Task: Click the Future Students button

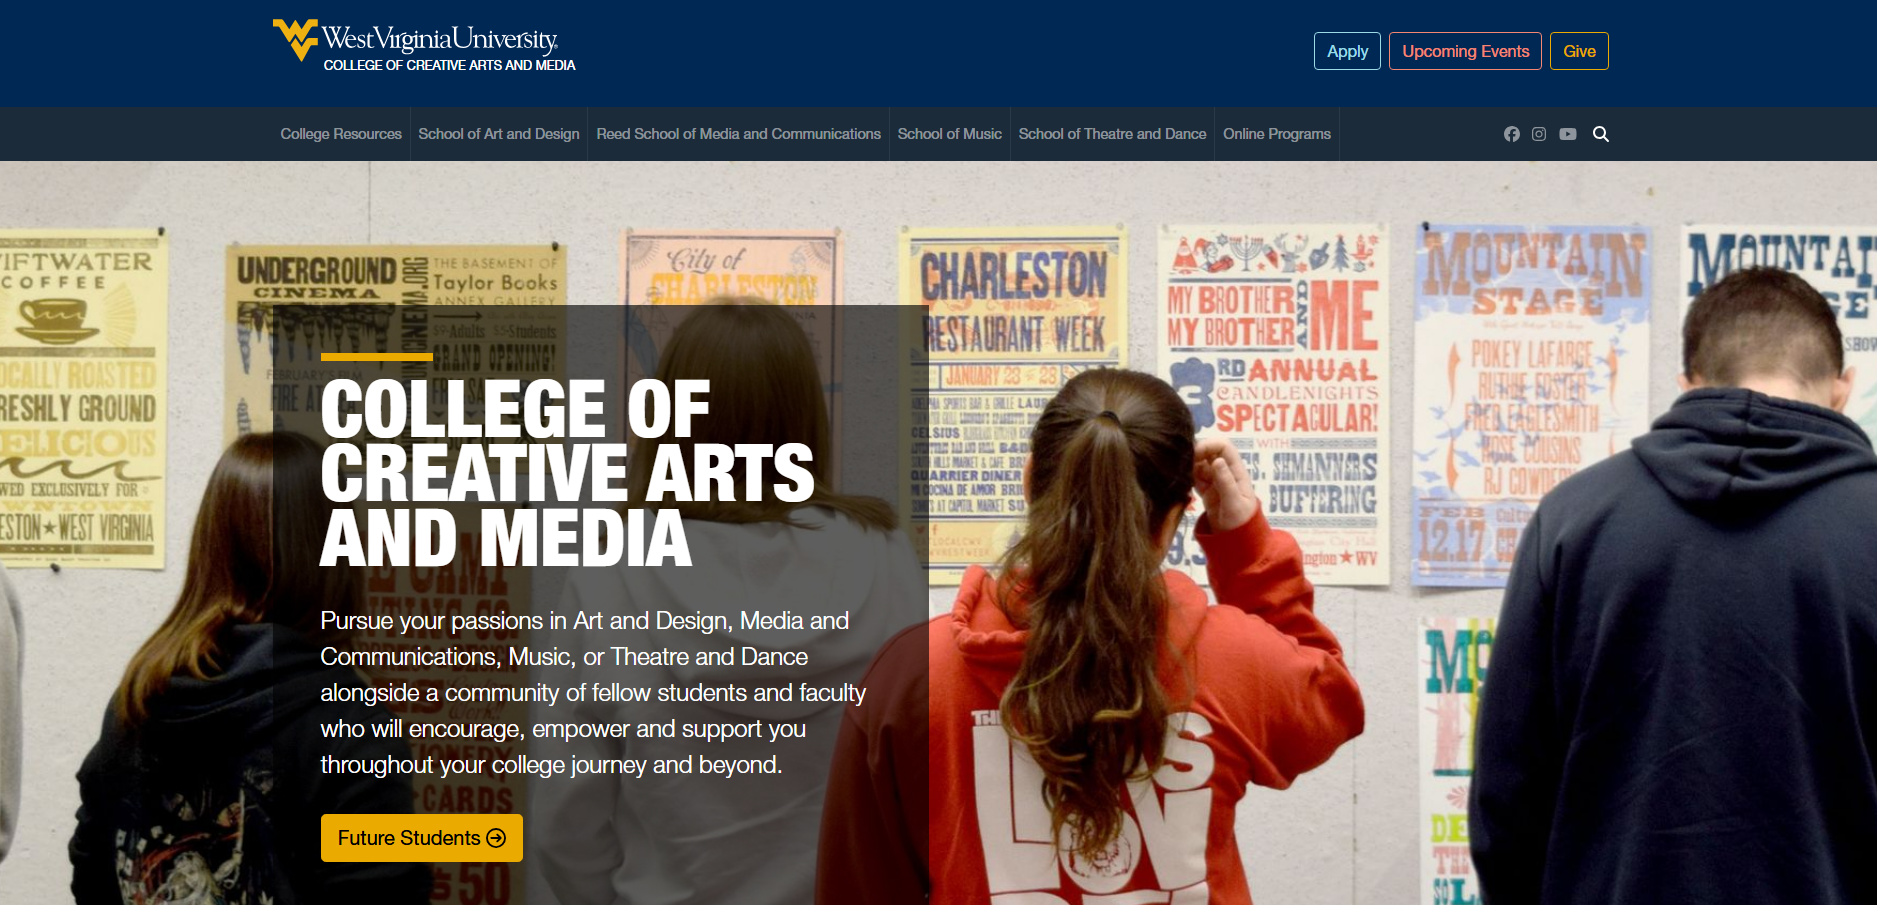Action: tap(422, 838)
